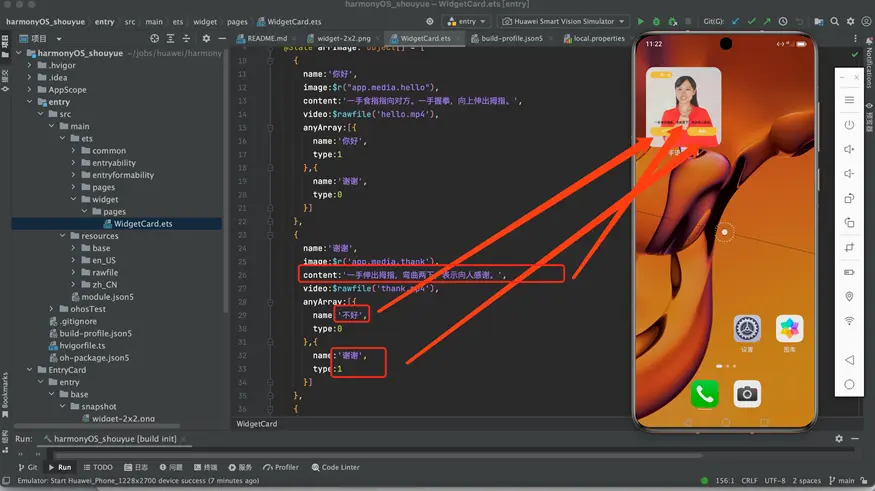Open Git history clock icon
Viewport: 875px width, 491px height.
pyautogui.click(x=783, y=21)
